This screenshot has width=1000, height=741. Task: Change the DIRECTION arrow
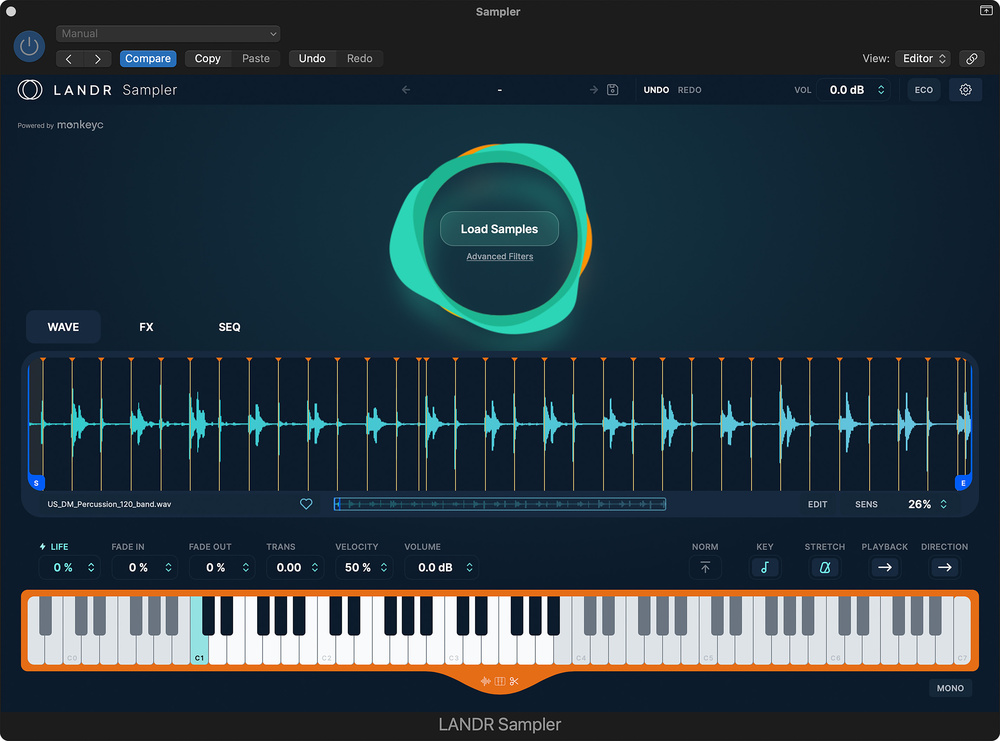point(945,568)
